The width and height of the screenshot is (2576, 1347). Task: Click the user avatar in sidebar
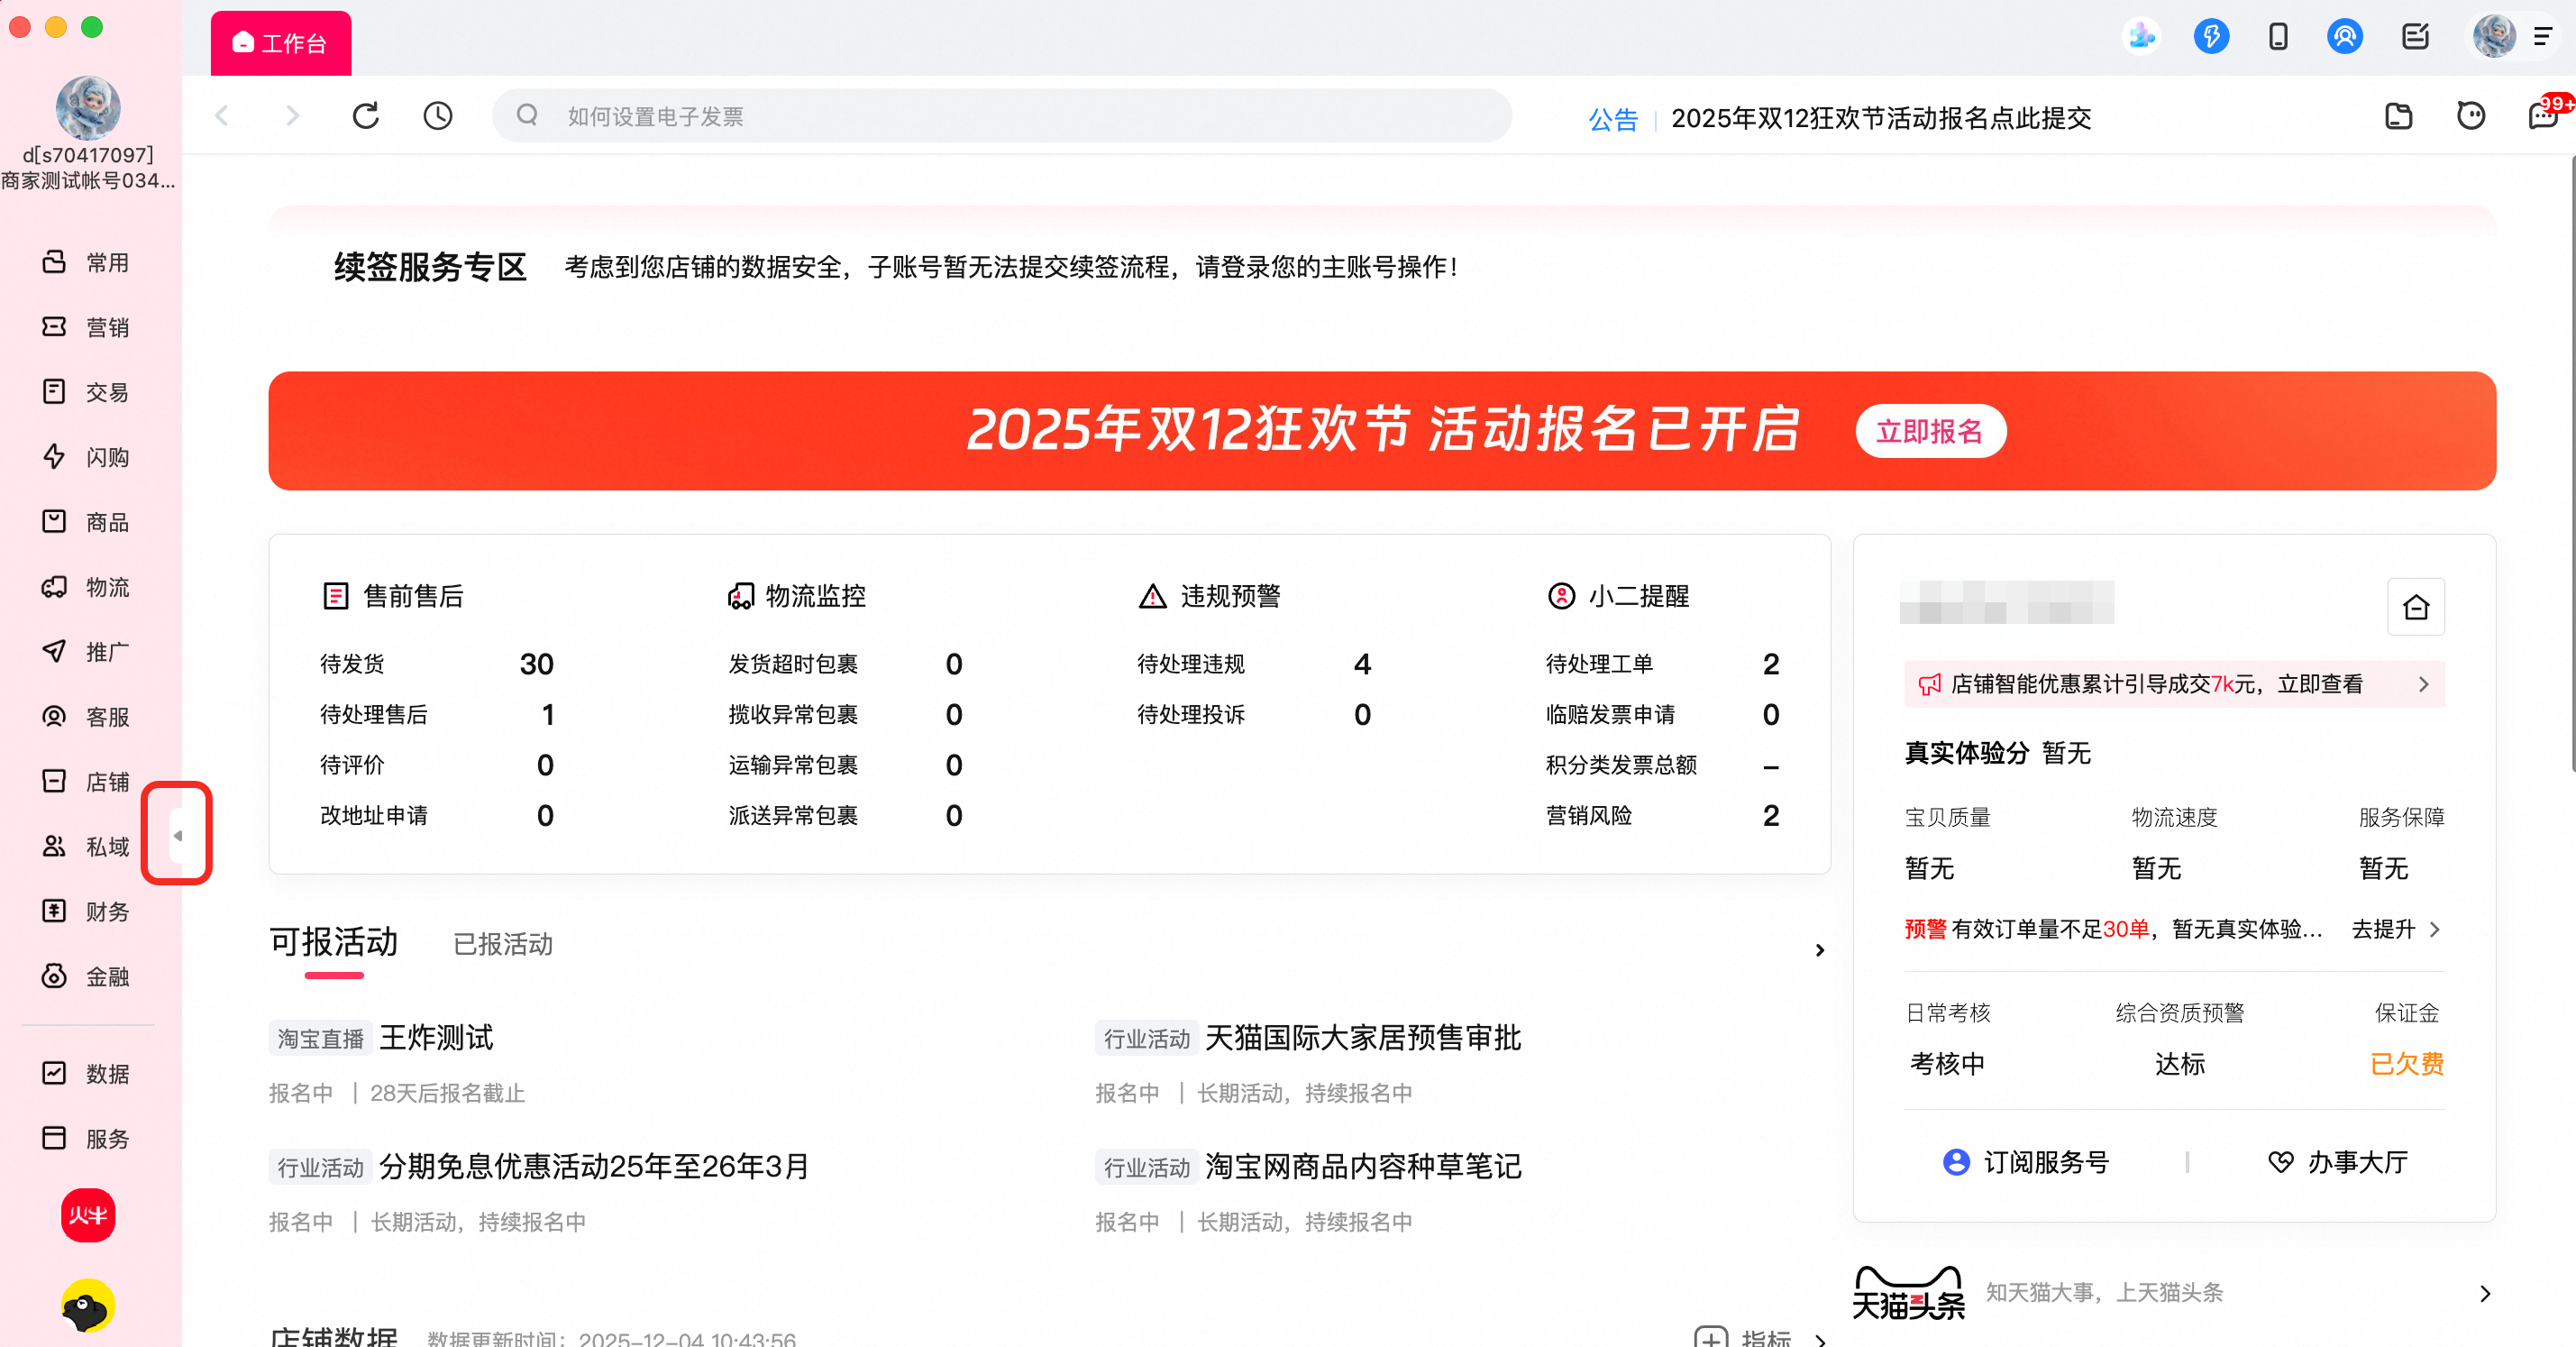pos(88,108)
